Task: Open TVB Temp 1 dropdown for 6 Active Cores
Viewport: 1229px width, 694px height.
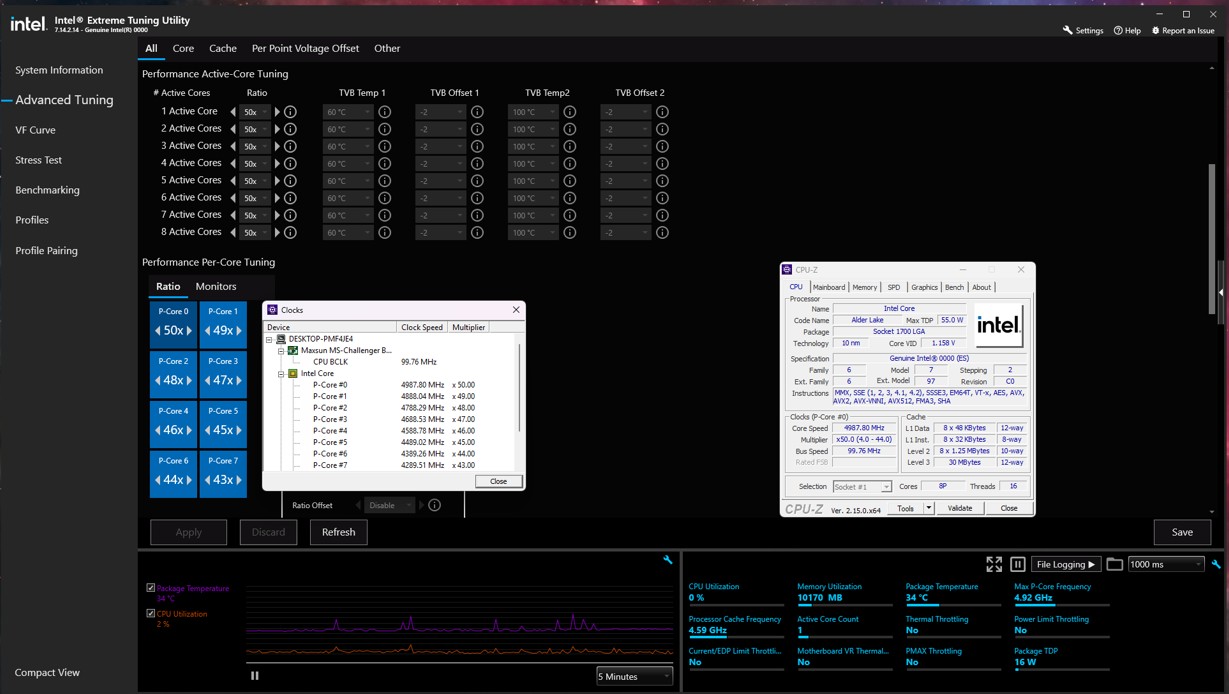Action: [x=347, y=198]
